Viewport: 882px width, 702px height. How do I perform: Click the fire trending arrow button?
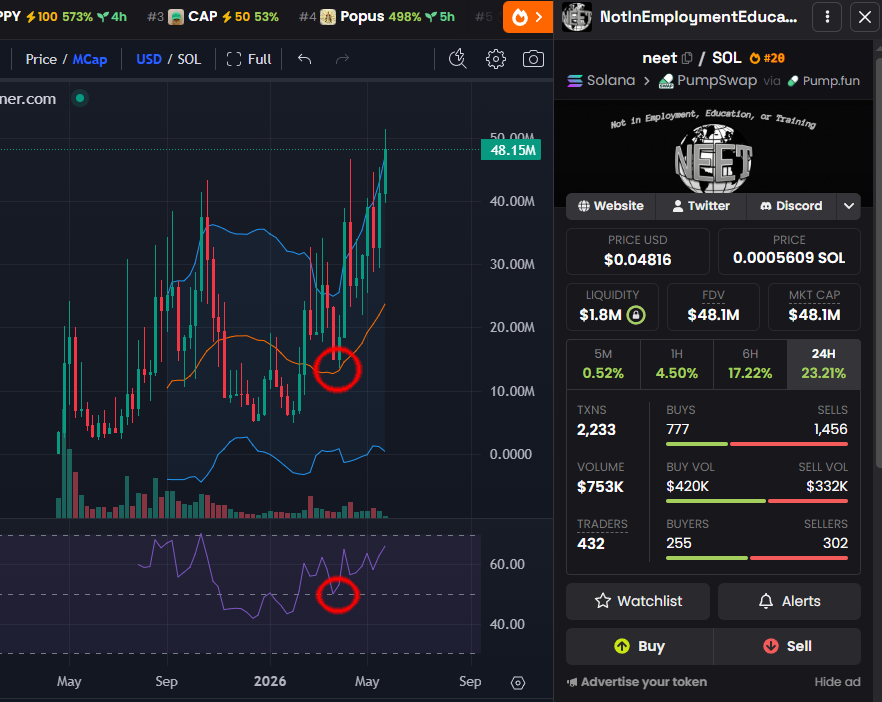528,17
